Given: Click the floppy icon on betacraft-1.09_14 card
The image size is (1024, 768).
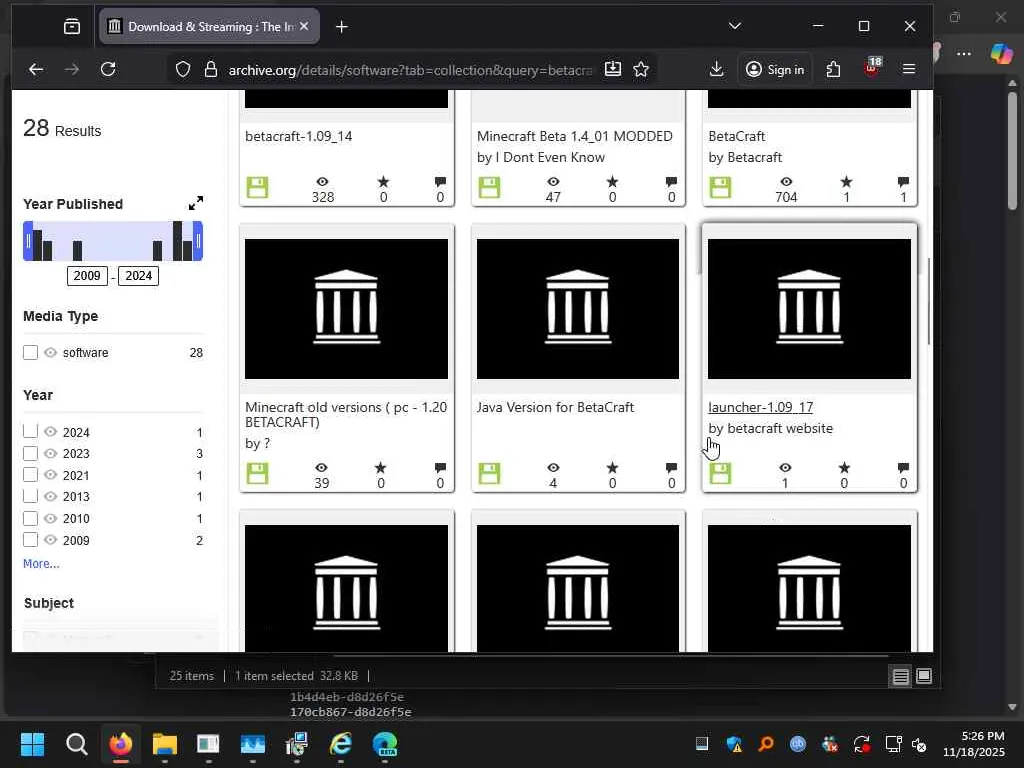Looking at the screenshot, I should pyautogui.click(x=257, y=187).
